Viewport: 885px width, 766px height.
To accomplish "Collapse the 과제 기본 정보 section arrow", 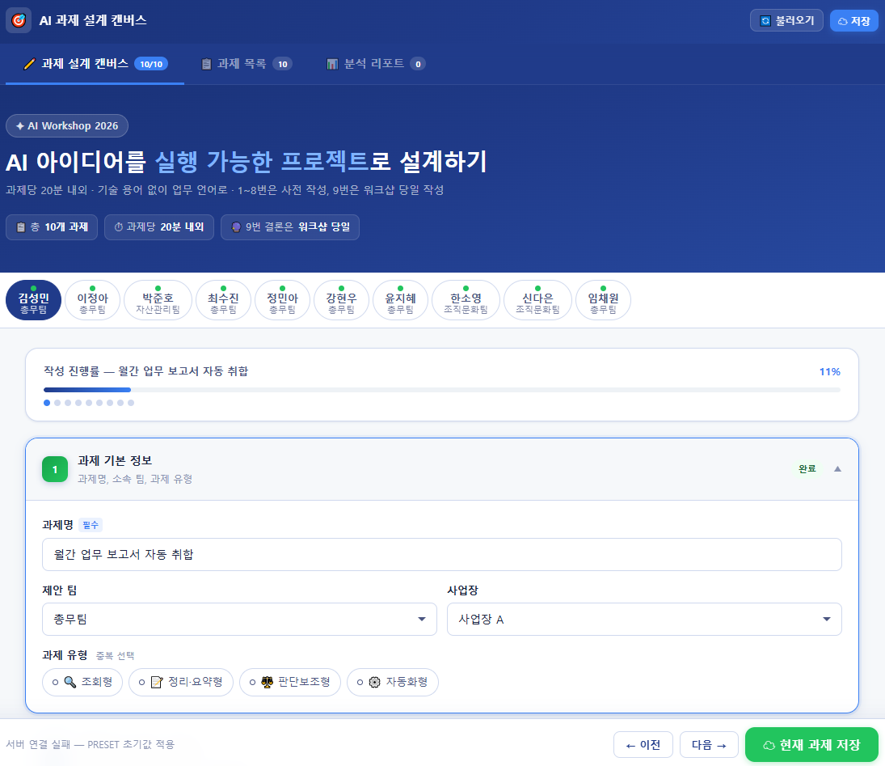I will 838,467.
